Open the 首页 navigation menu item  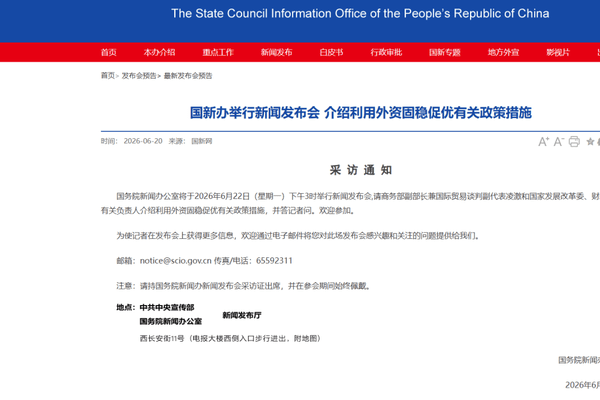(109, 52)
